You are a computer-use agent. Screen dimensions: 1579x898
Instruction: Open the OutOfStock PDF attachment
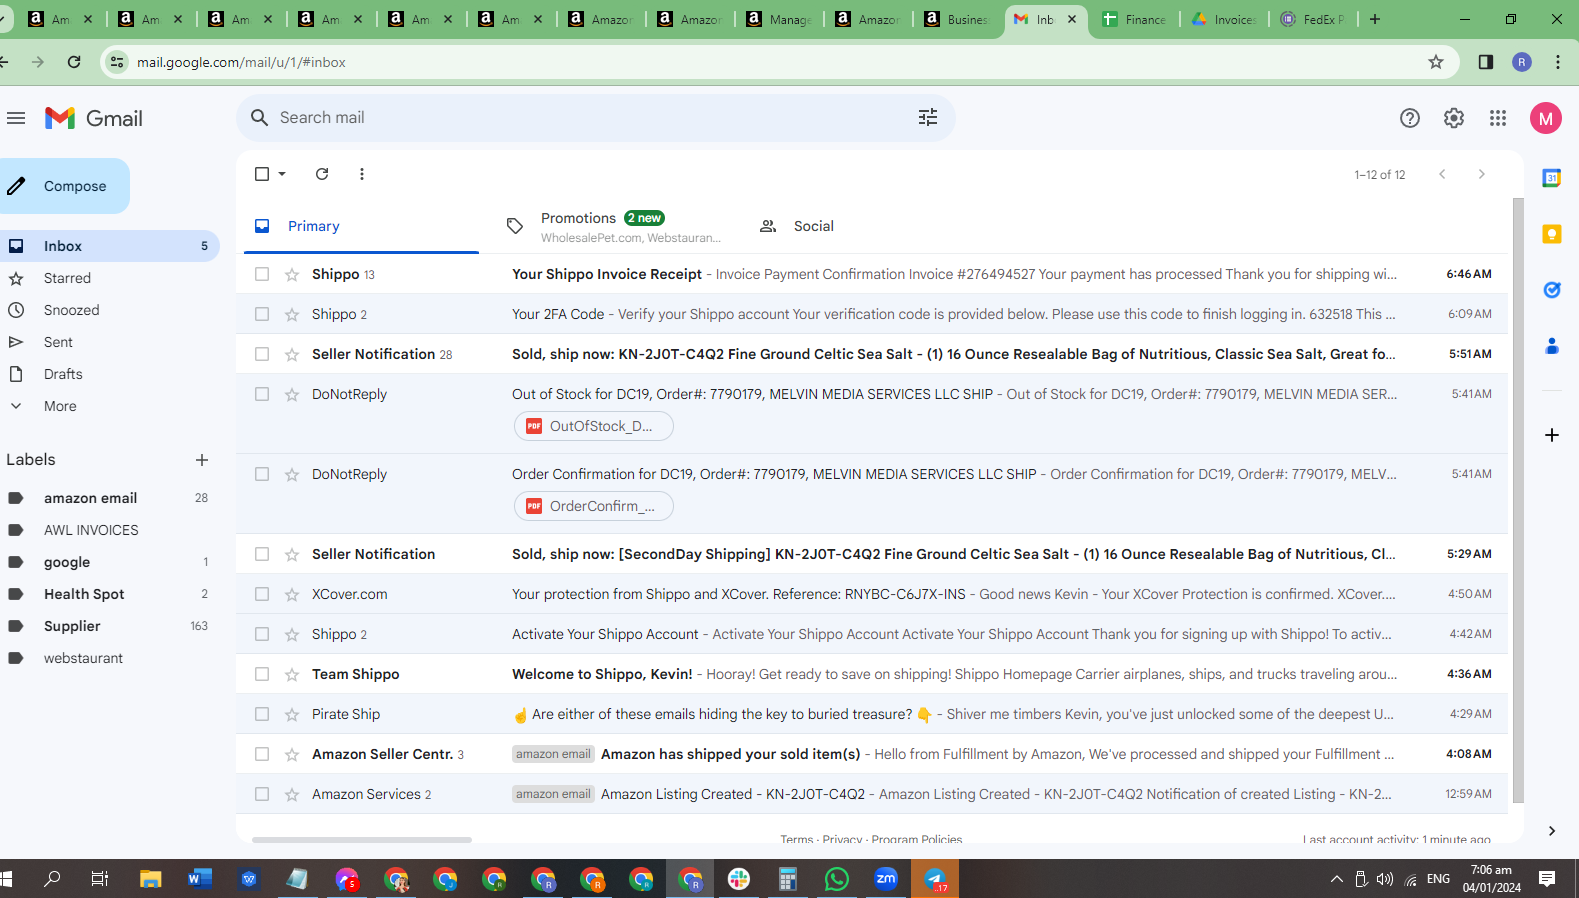tap(594, 426)
